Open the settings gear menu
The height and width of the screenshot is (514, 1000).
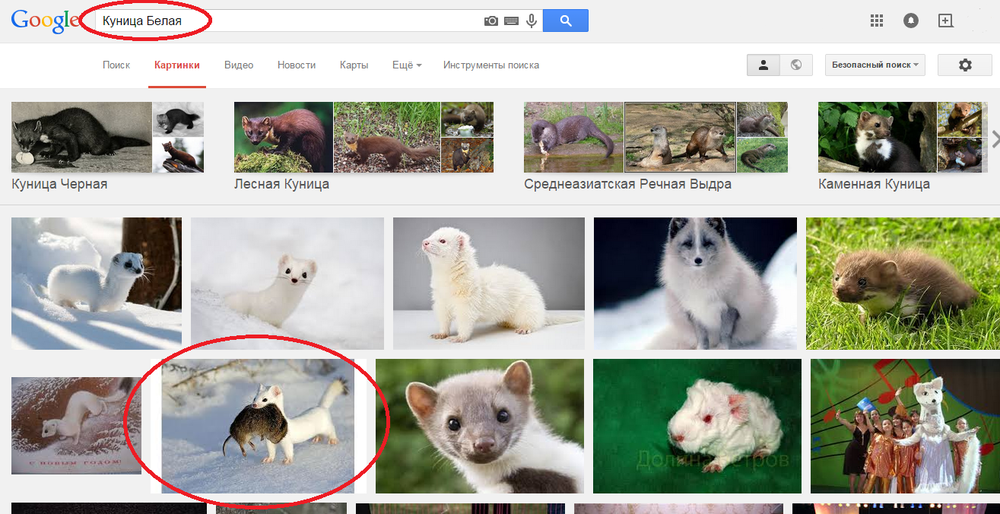pyautogui.click(x=964, y=65)
